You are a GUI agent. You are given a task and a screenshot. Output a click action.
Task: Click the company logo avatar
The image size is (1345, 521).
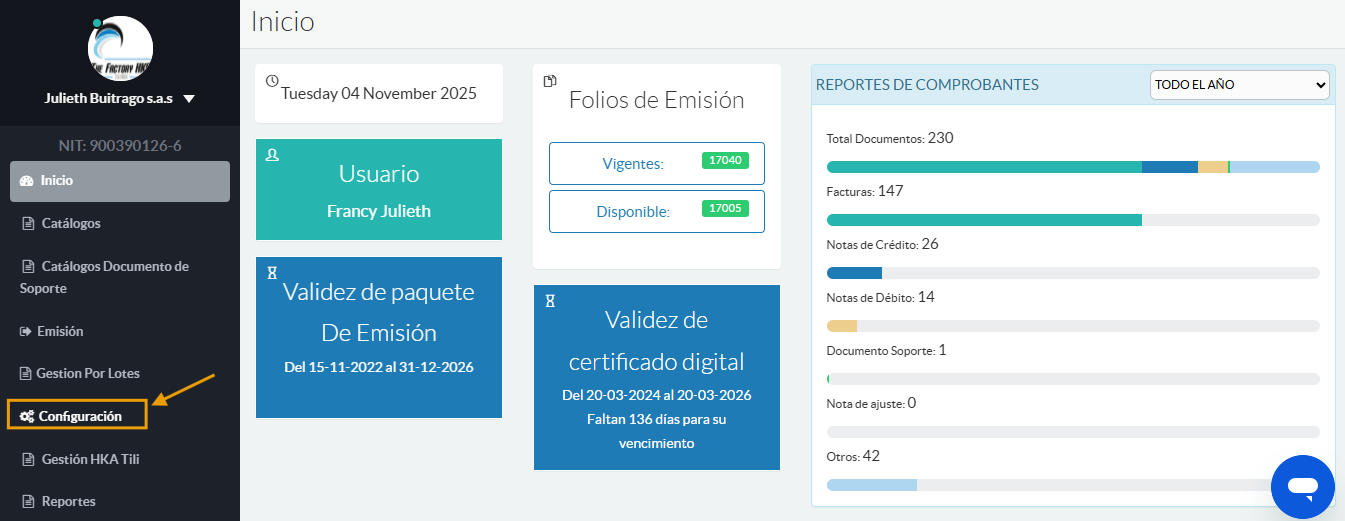[x=120, y=48]
